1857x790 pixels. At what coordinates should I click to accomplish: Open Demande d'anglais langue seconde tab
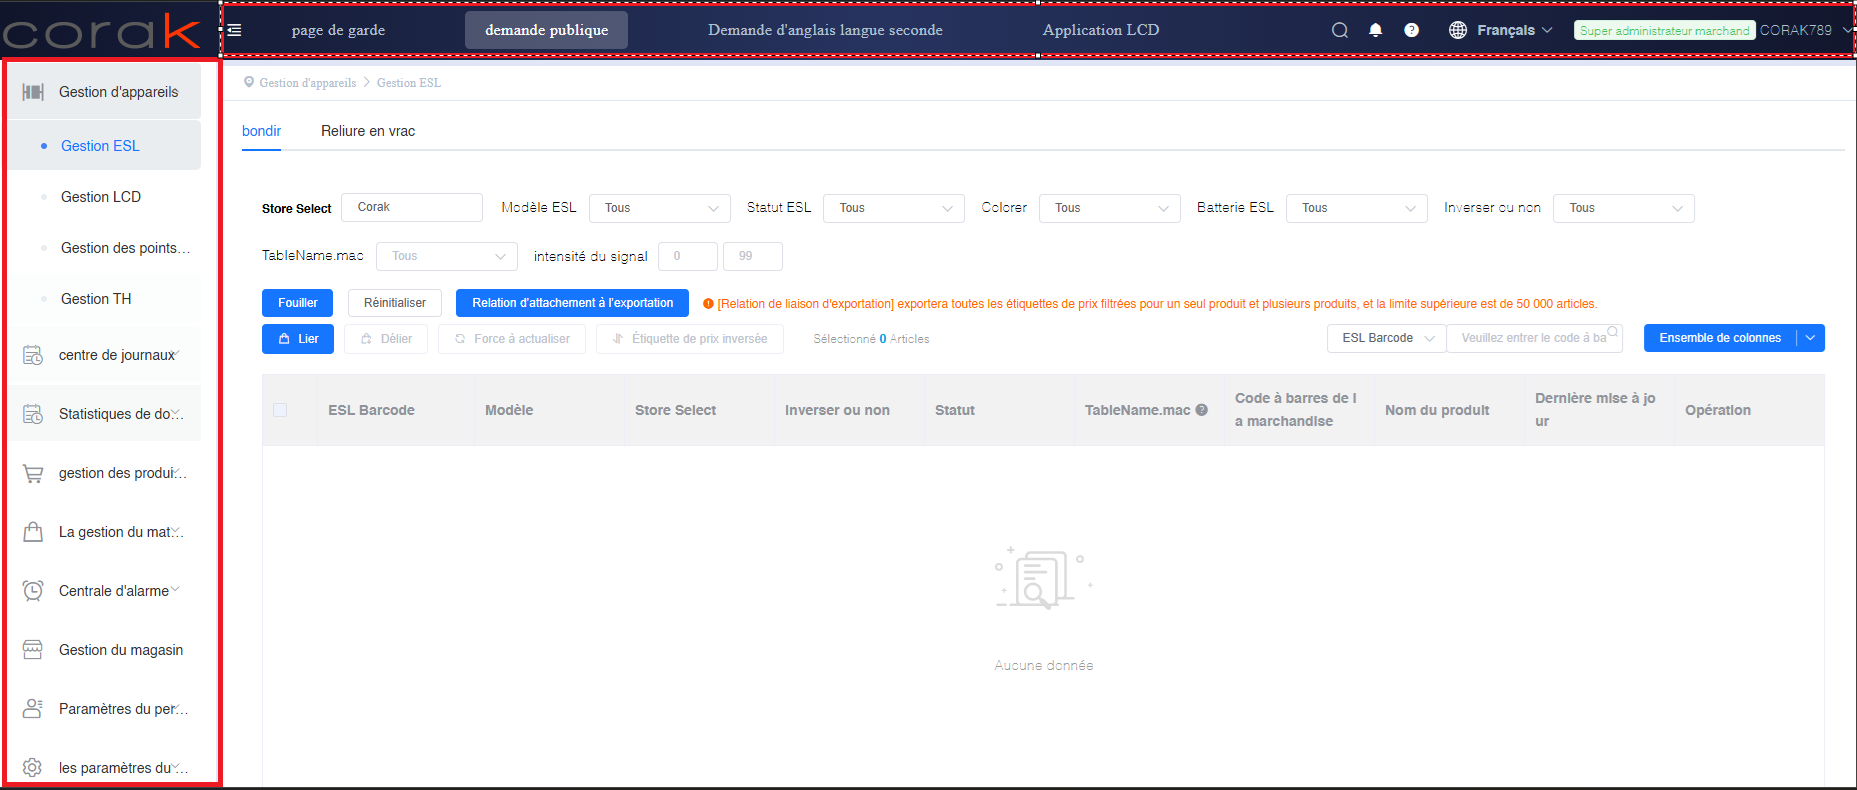coord(825,30)
